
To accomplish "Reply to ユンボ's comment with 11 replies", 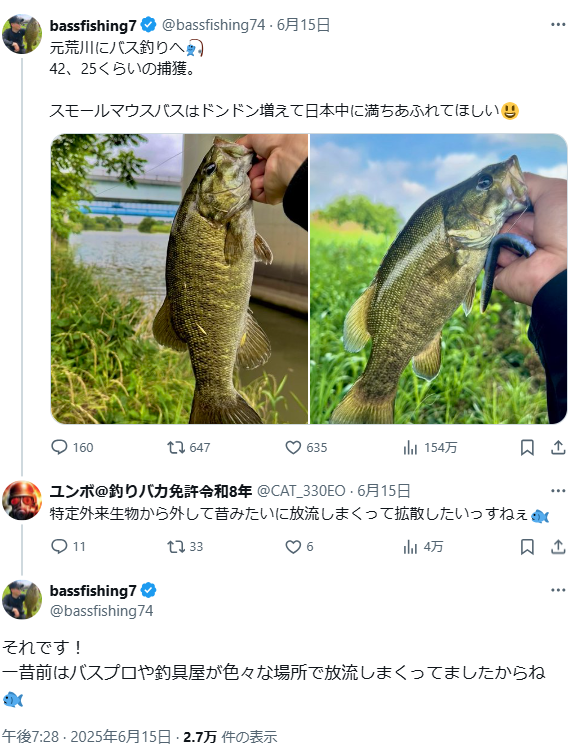I will 68,547.
